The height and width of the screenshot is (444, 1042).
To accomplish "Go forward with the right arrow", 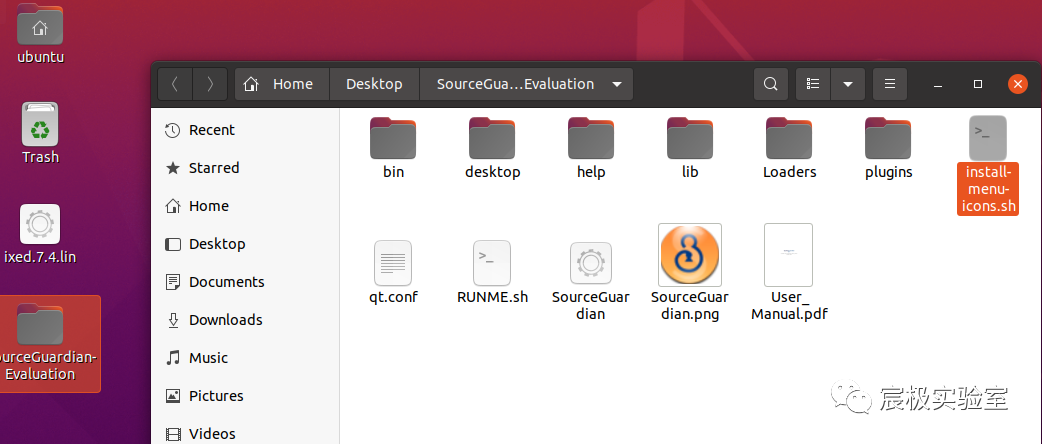I will pos(210,84).
